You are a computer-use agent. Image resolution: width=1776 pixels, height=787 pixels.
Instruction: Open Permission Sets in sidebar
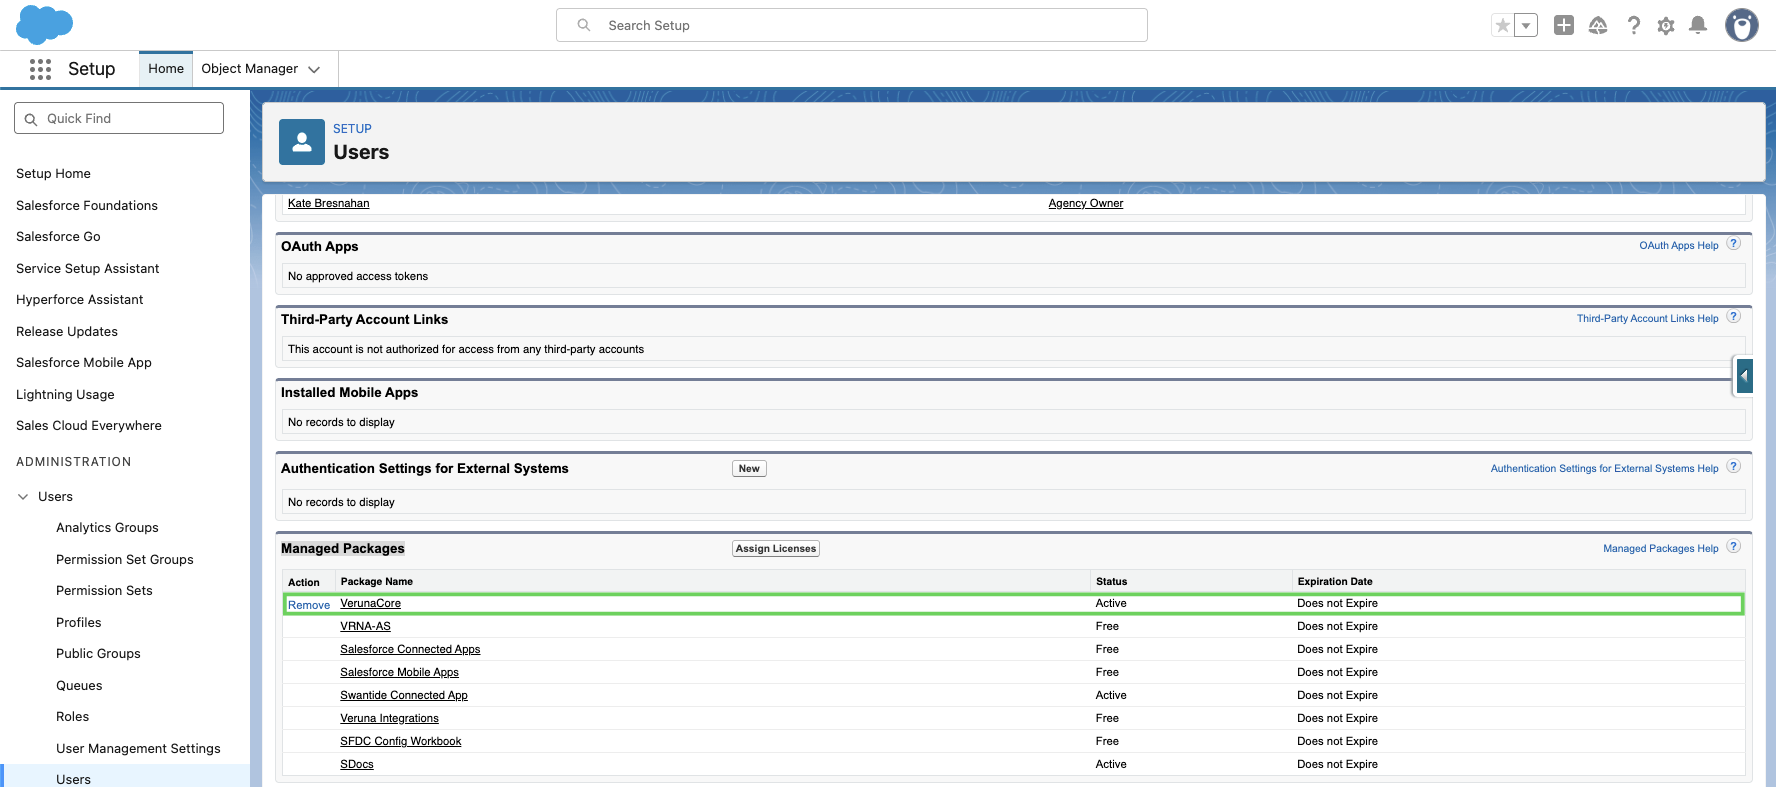(104, 591)
